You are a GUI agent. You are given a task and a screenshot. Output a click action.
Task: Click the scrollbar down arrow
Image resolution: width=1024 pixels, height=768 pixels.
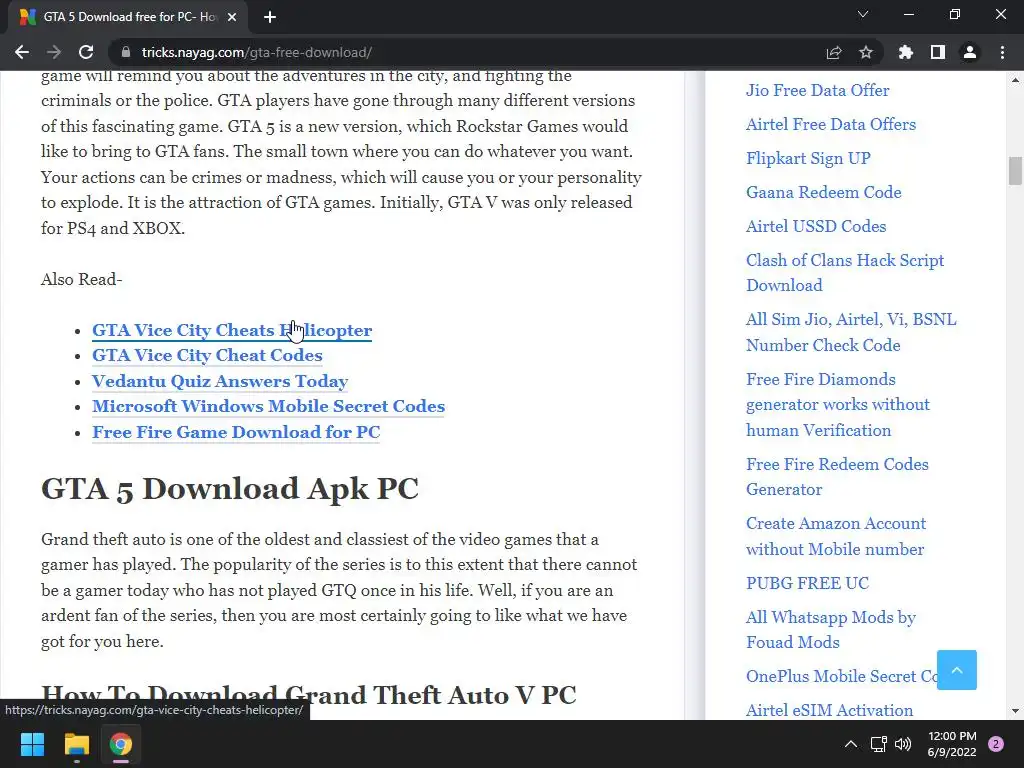coord(1015,711)
